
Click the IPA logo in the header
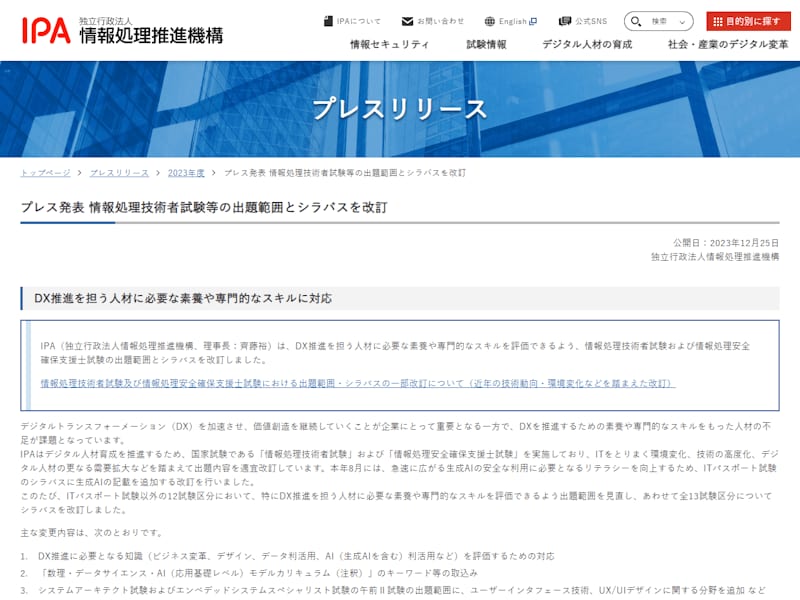(46, 29)
